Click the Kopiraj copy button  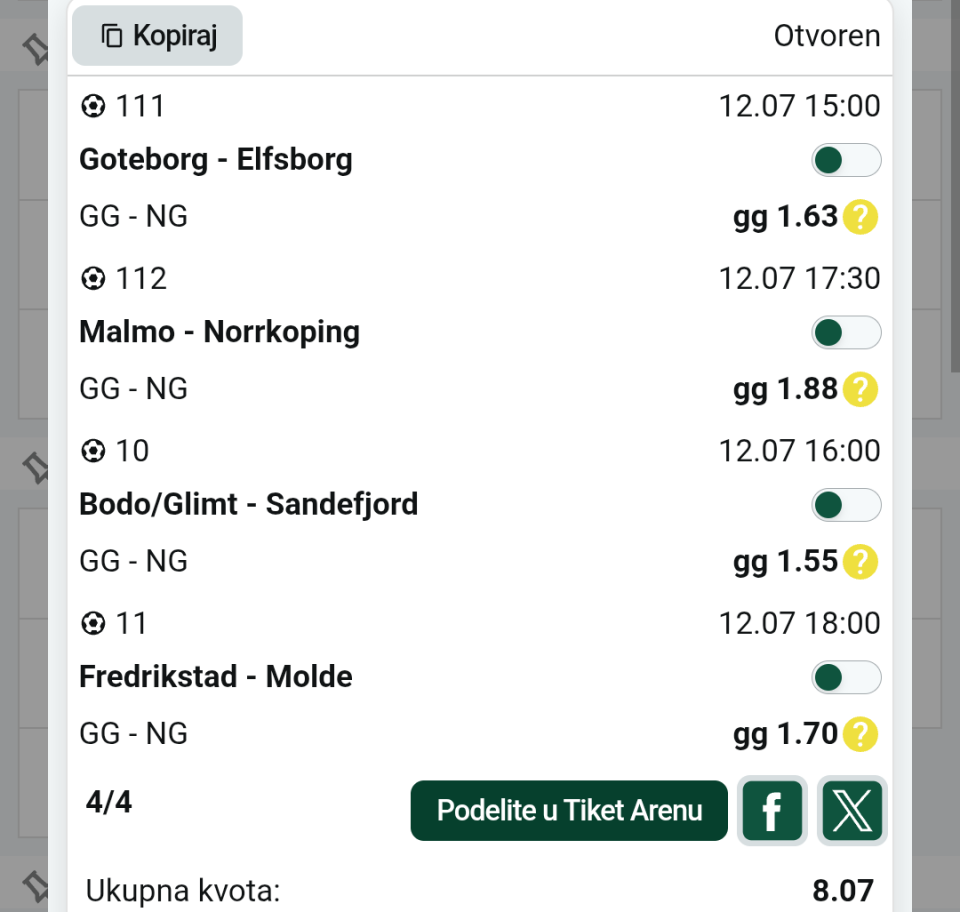(157, 36)
